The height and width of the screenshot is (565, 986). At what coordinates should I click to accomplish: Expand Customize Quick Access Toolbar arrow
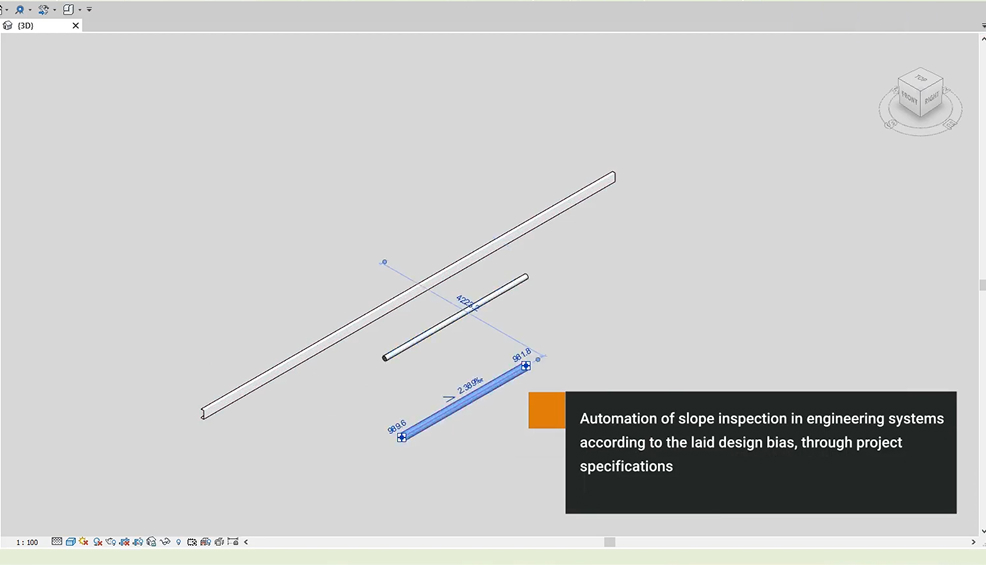89,9
